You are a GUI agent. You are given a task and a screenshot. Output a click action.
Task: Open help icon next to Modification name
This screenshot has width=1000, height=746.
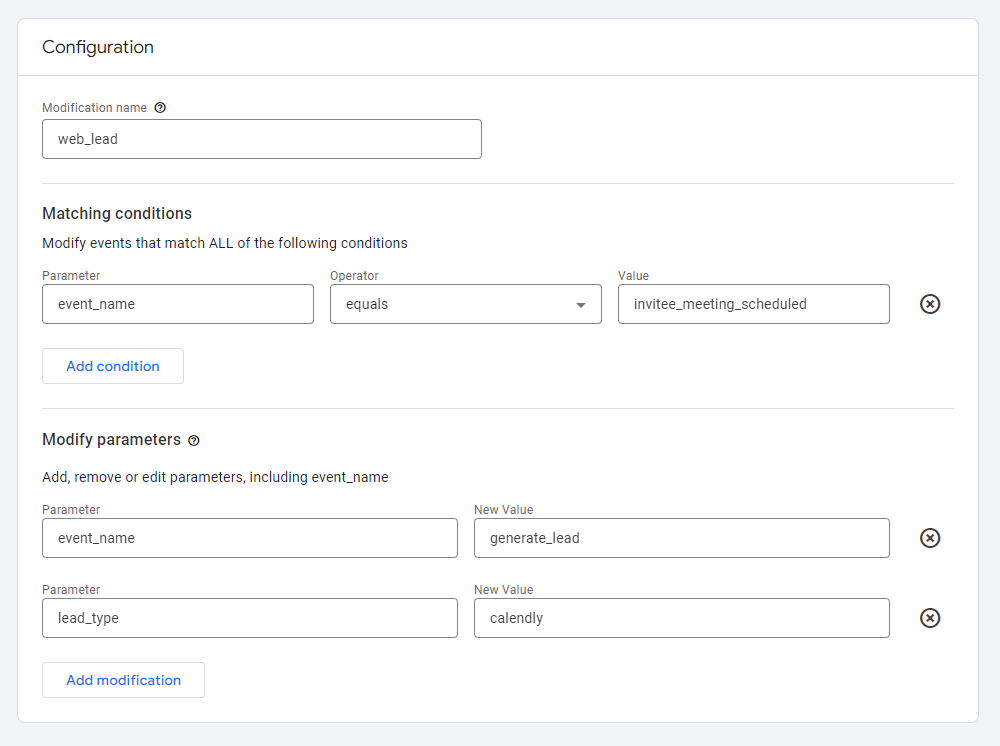160,108
